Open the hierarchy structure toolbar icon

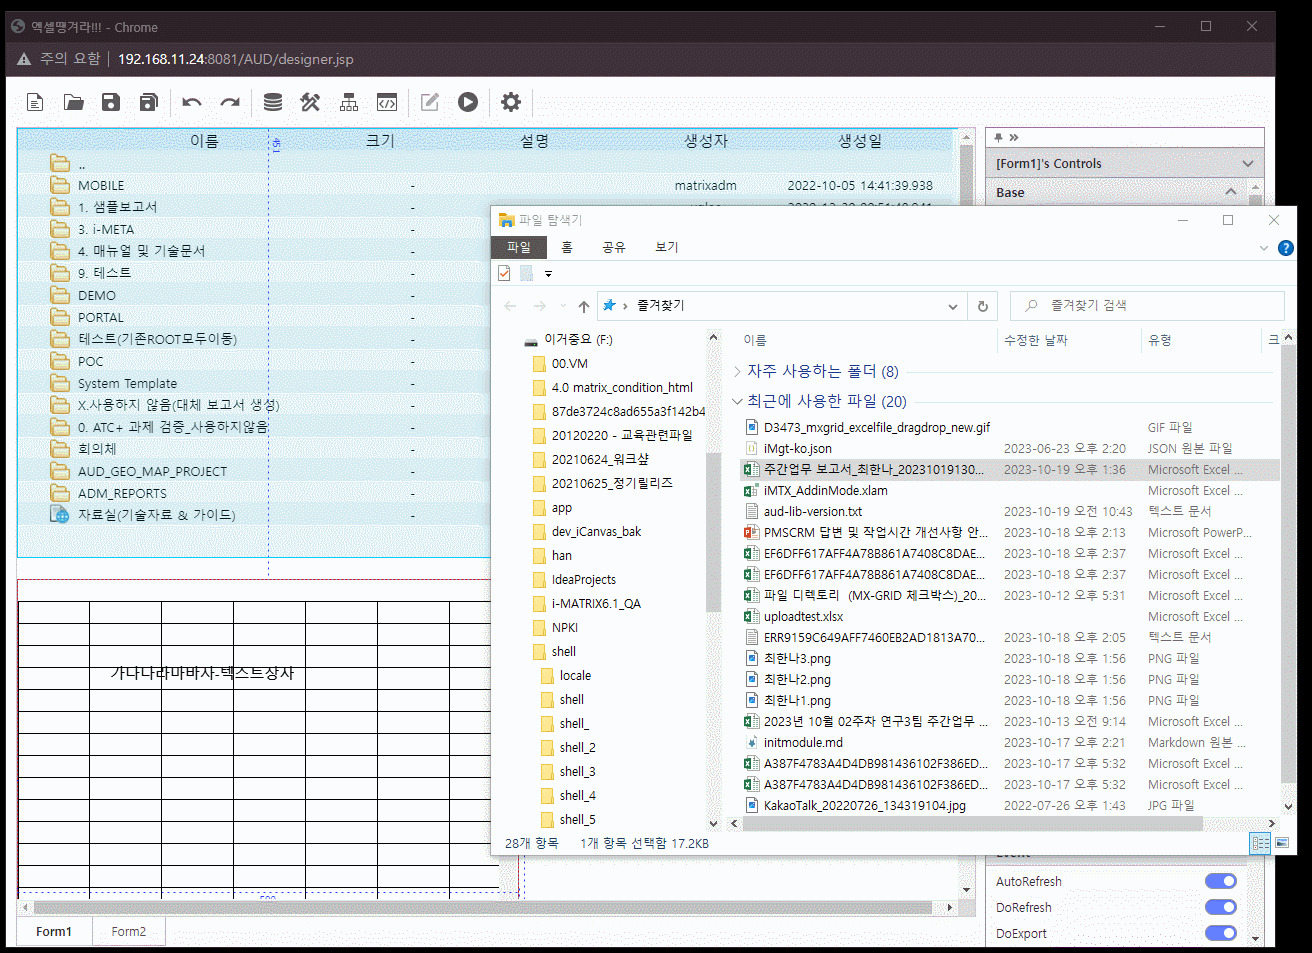click(349, 102)
